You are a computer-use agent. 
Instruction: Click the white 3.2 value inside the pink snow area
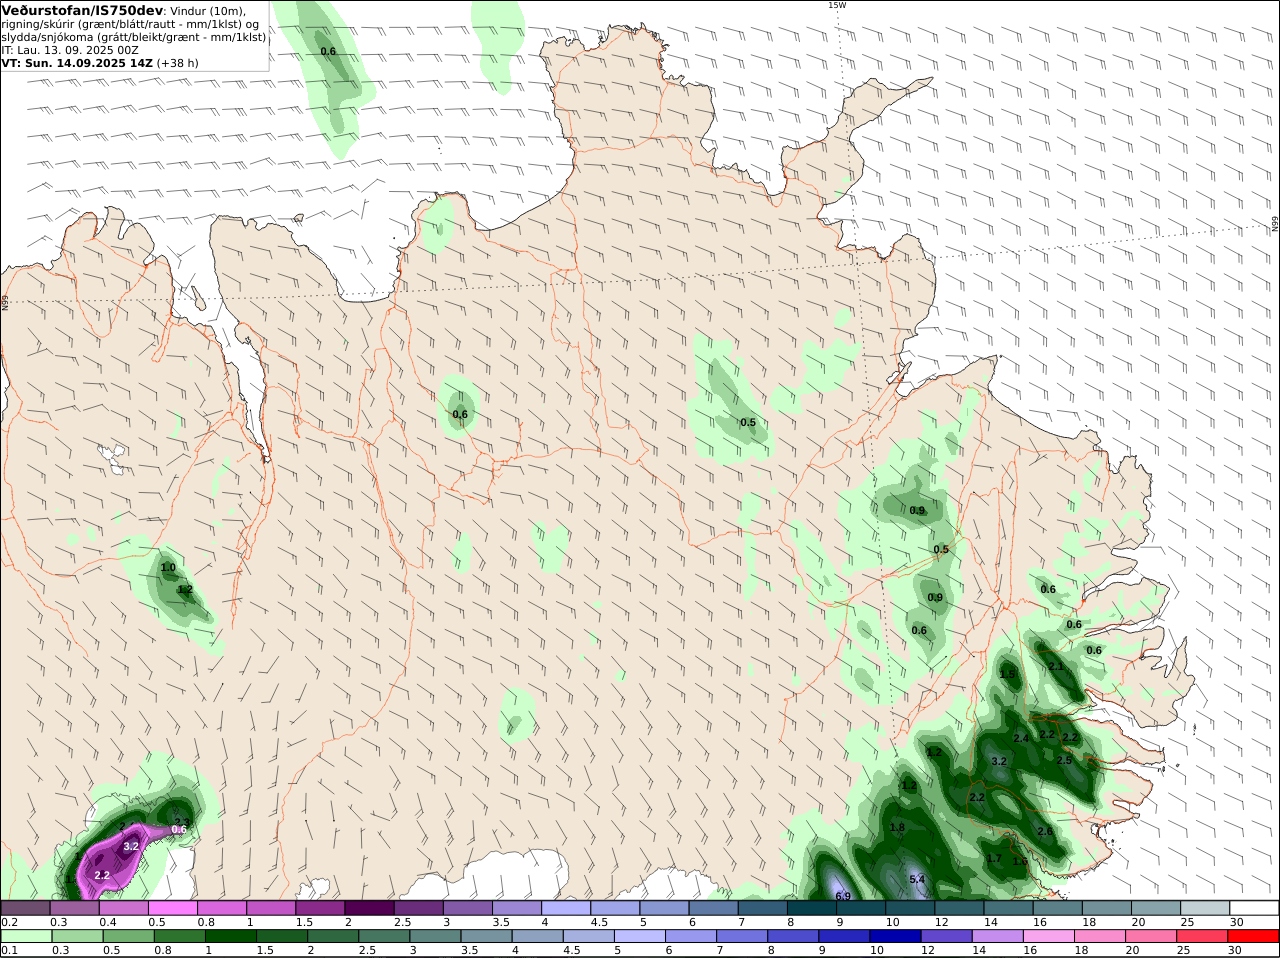click(131, 846)
